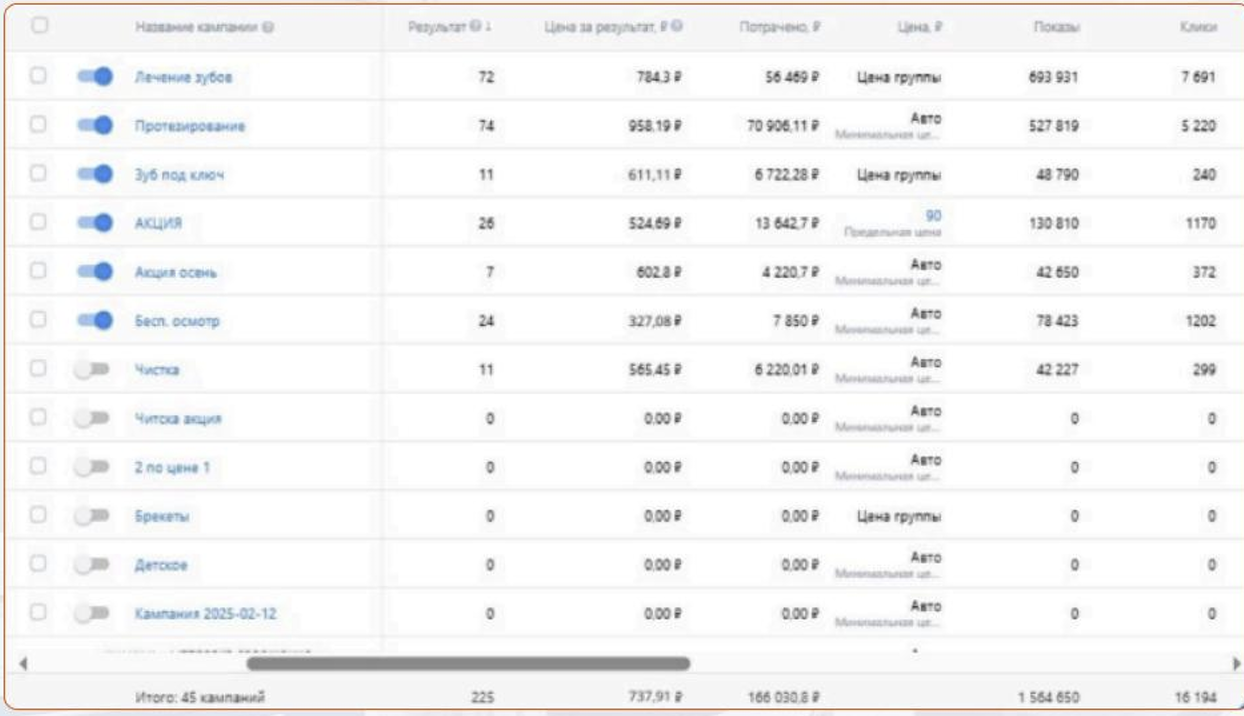Screen dimensions: 1244x716
Task: Switch off the Зуб под ключ campaign
Action: pos(95,174)
